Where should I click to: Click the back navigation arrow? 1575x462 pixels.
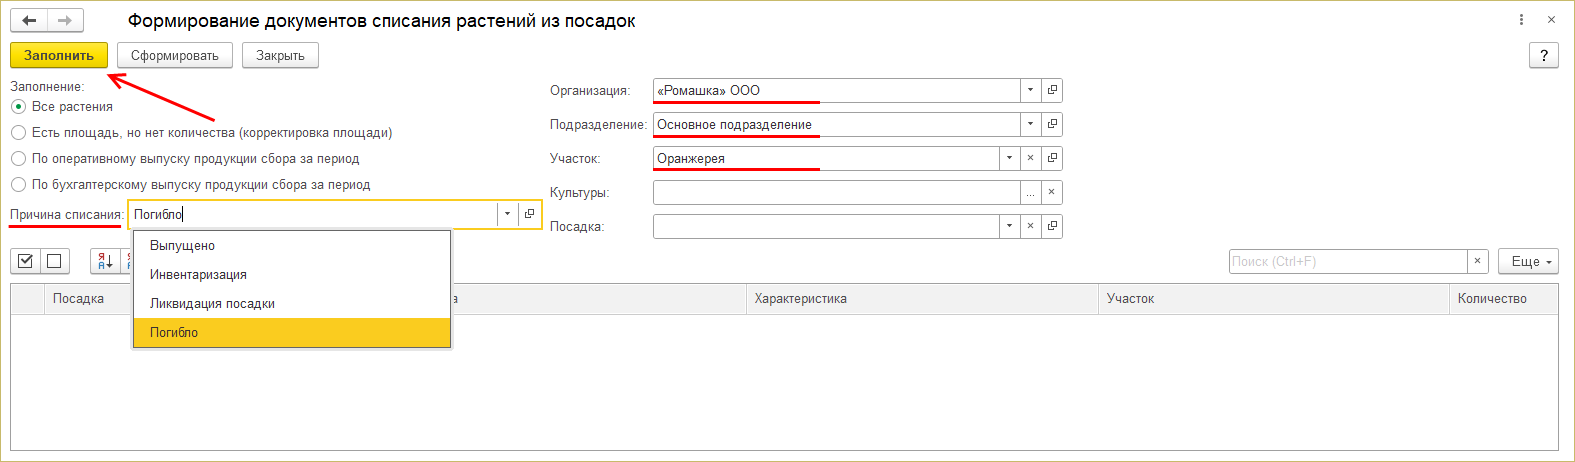29,20
